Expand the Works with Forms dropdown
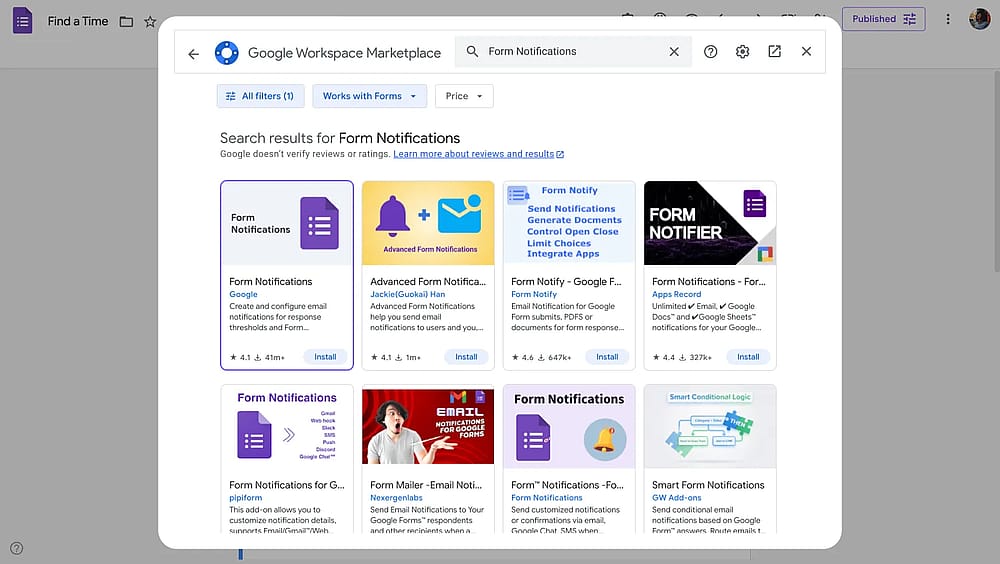The height and width of the screenshot is (564, 1000). pos(370,96)
